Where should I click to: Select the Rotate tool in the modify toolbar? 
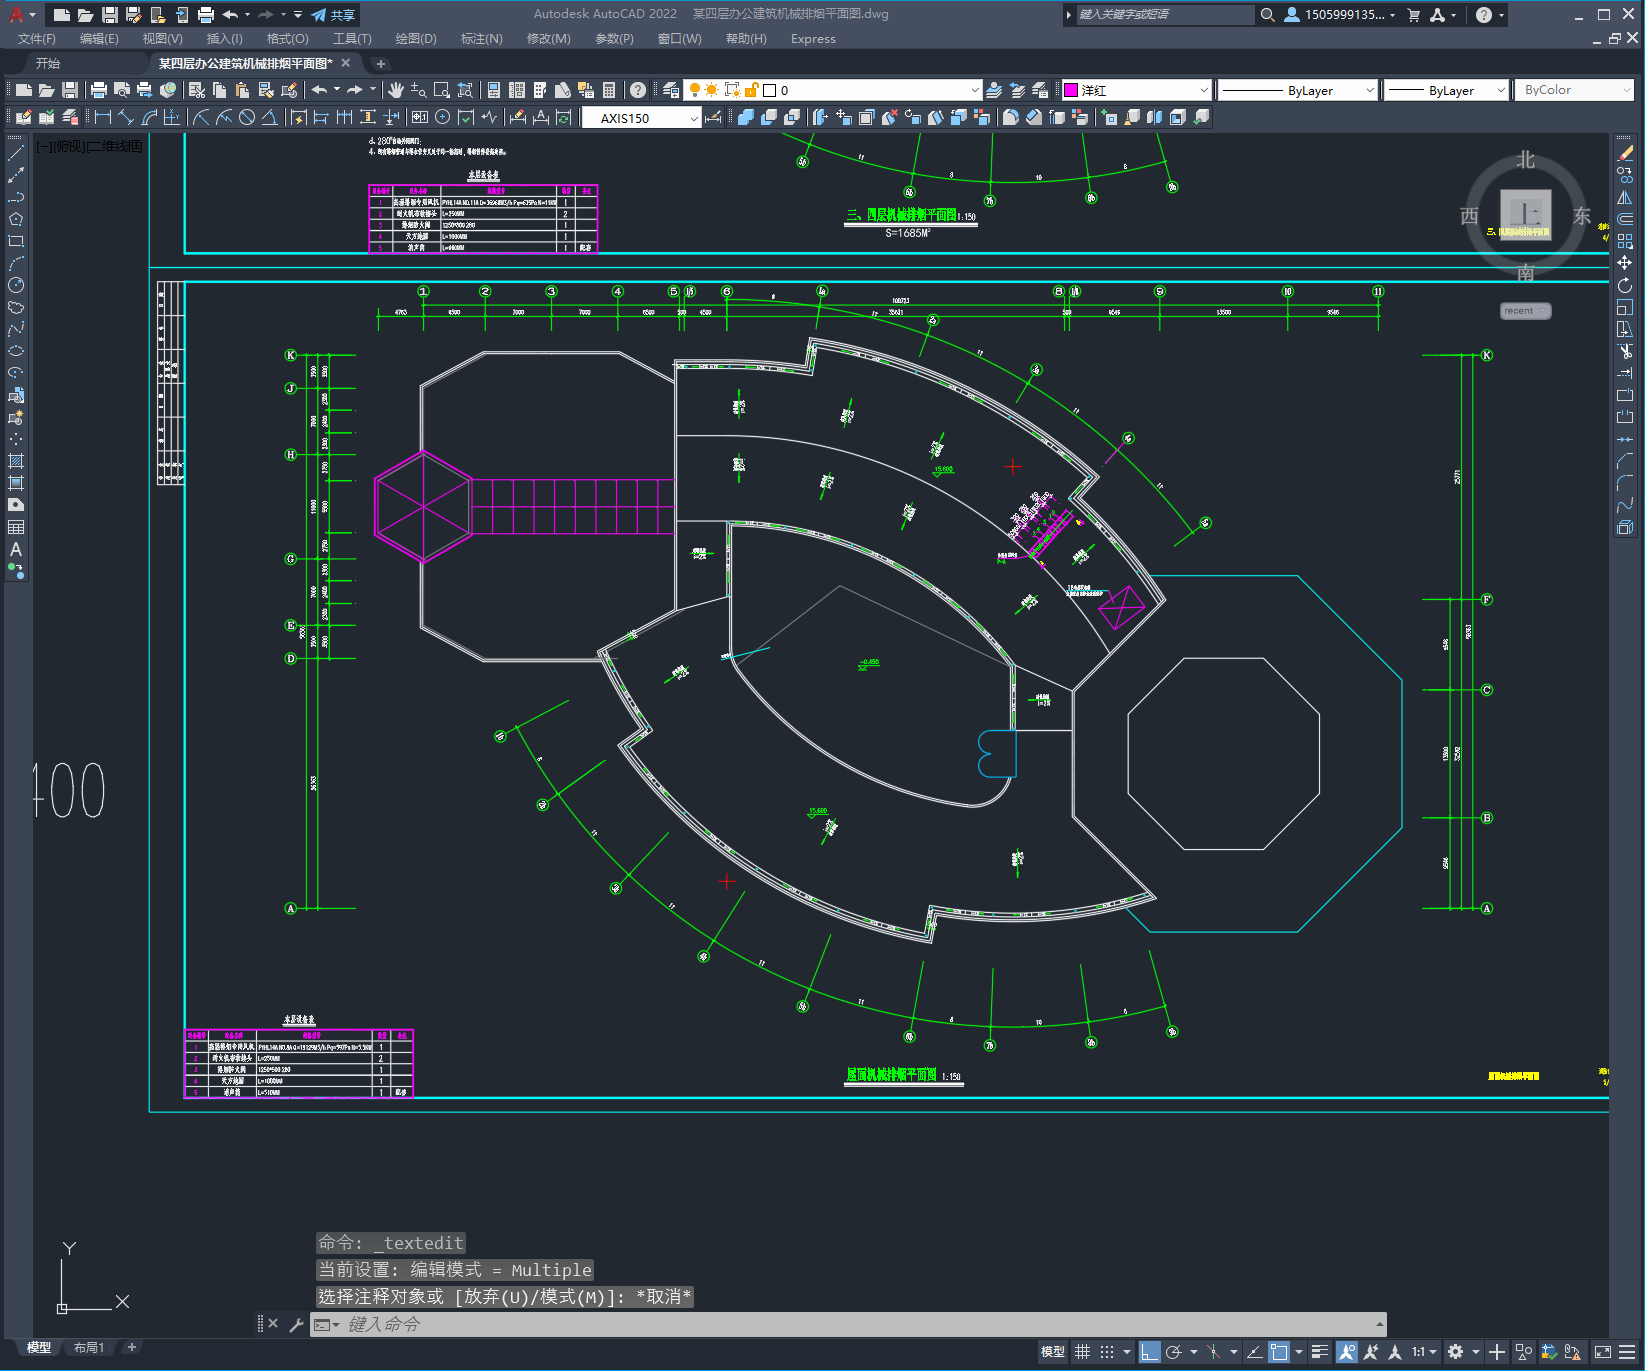[1625, 285]
